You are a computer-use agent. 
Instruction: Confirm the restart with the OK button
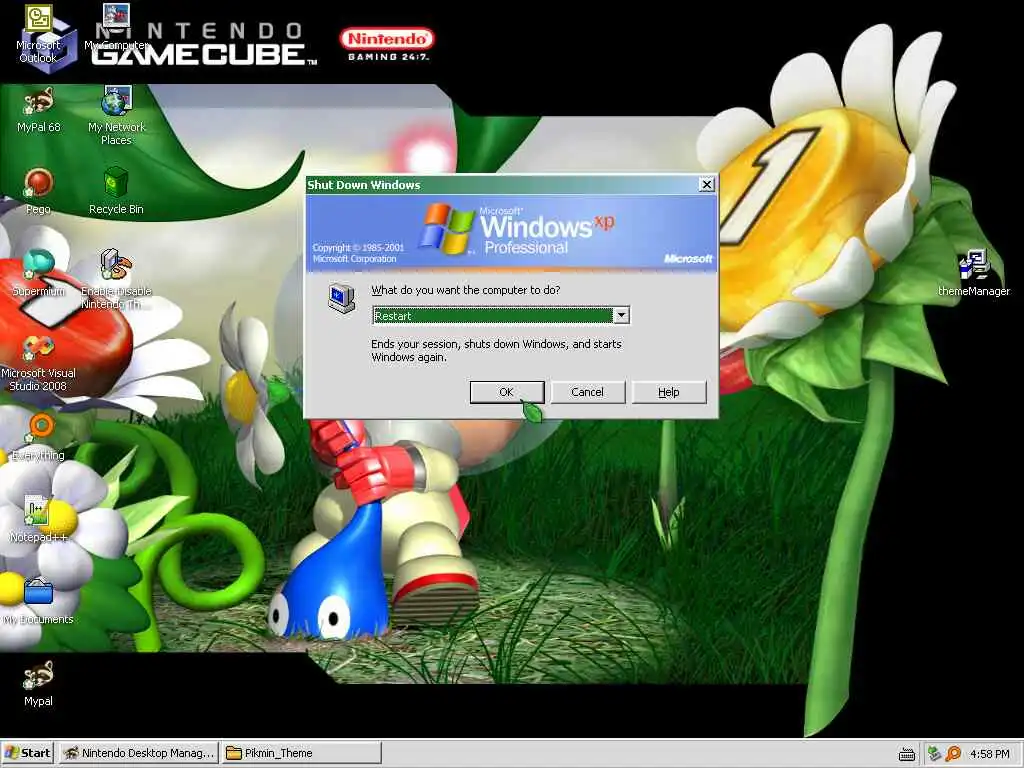[507, 392]
